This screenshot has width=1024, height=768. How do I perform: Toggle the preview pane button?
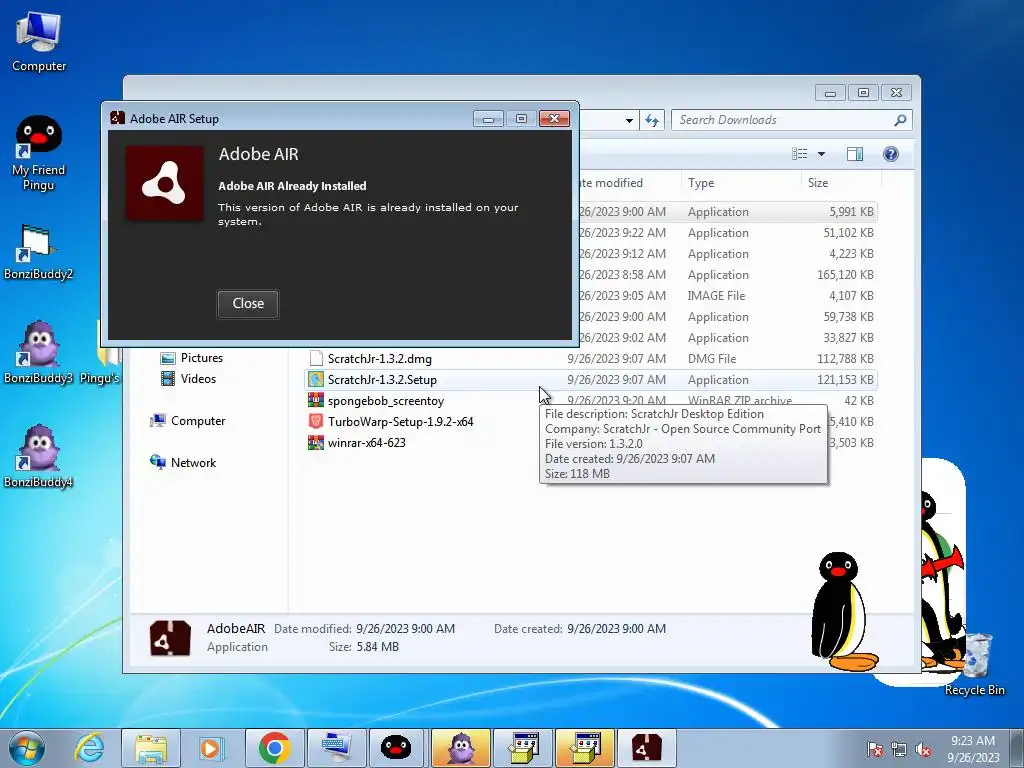855,154
